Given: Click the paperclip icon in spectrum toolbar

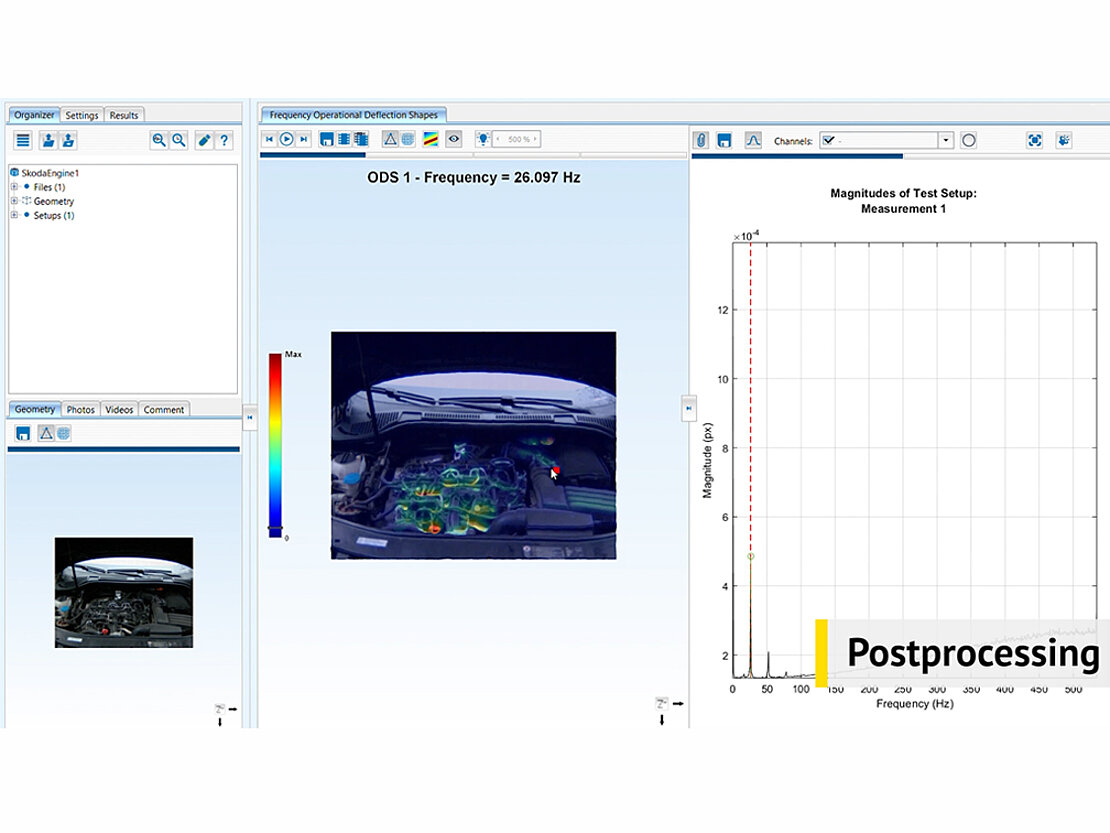Looking at the screenshot, I should tap(701, 140).
